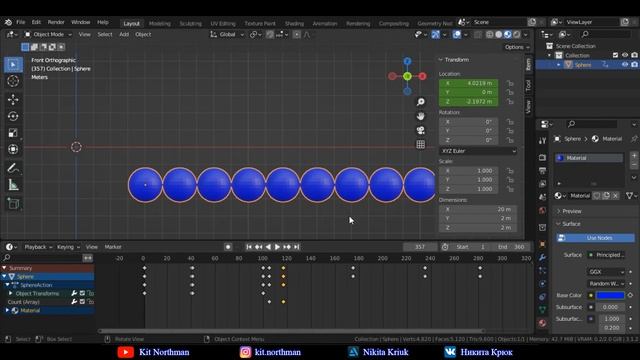Play the animation forward
This screenshot has height=360, width=640.
(277, 247)
